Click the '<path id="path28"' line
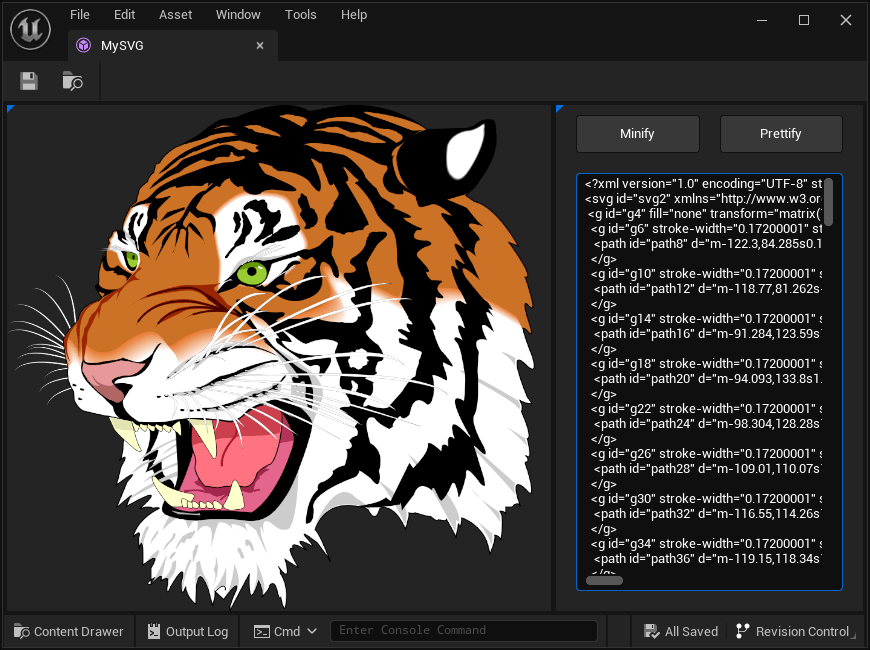The width and height of the screenshot is (870, 650). 707,468
